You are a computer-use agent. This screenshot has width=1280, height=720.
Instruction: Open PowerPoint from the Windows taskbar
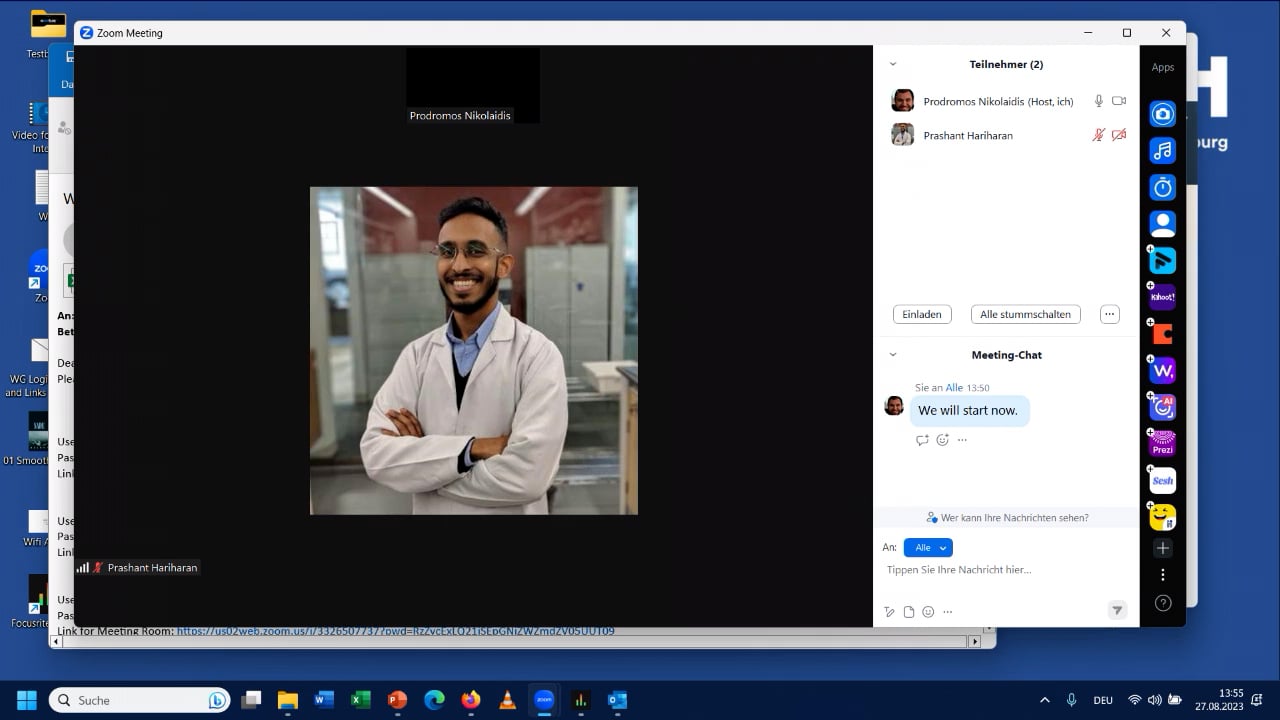coord(397,700)
